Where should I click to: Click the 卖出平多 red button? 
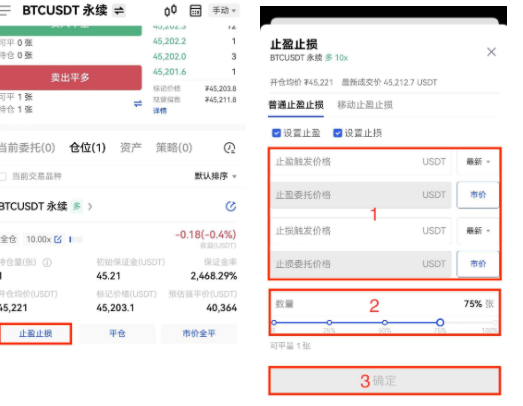(x=70, y=78)
